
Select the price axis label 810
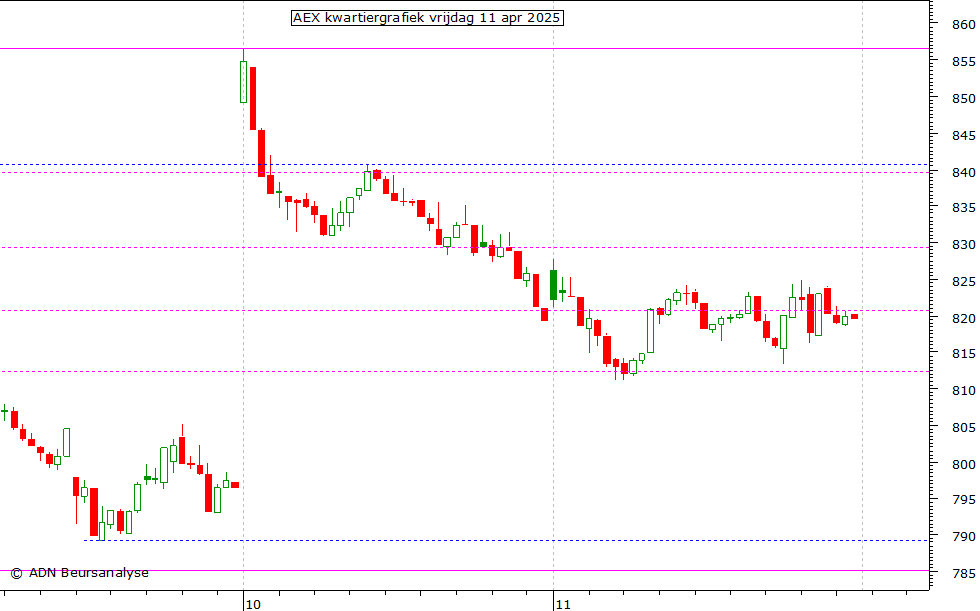point(963,391)
